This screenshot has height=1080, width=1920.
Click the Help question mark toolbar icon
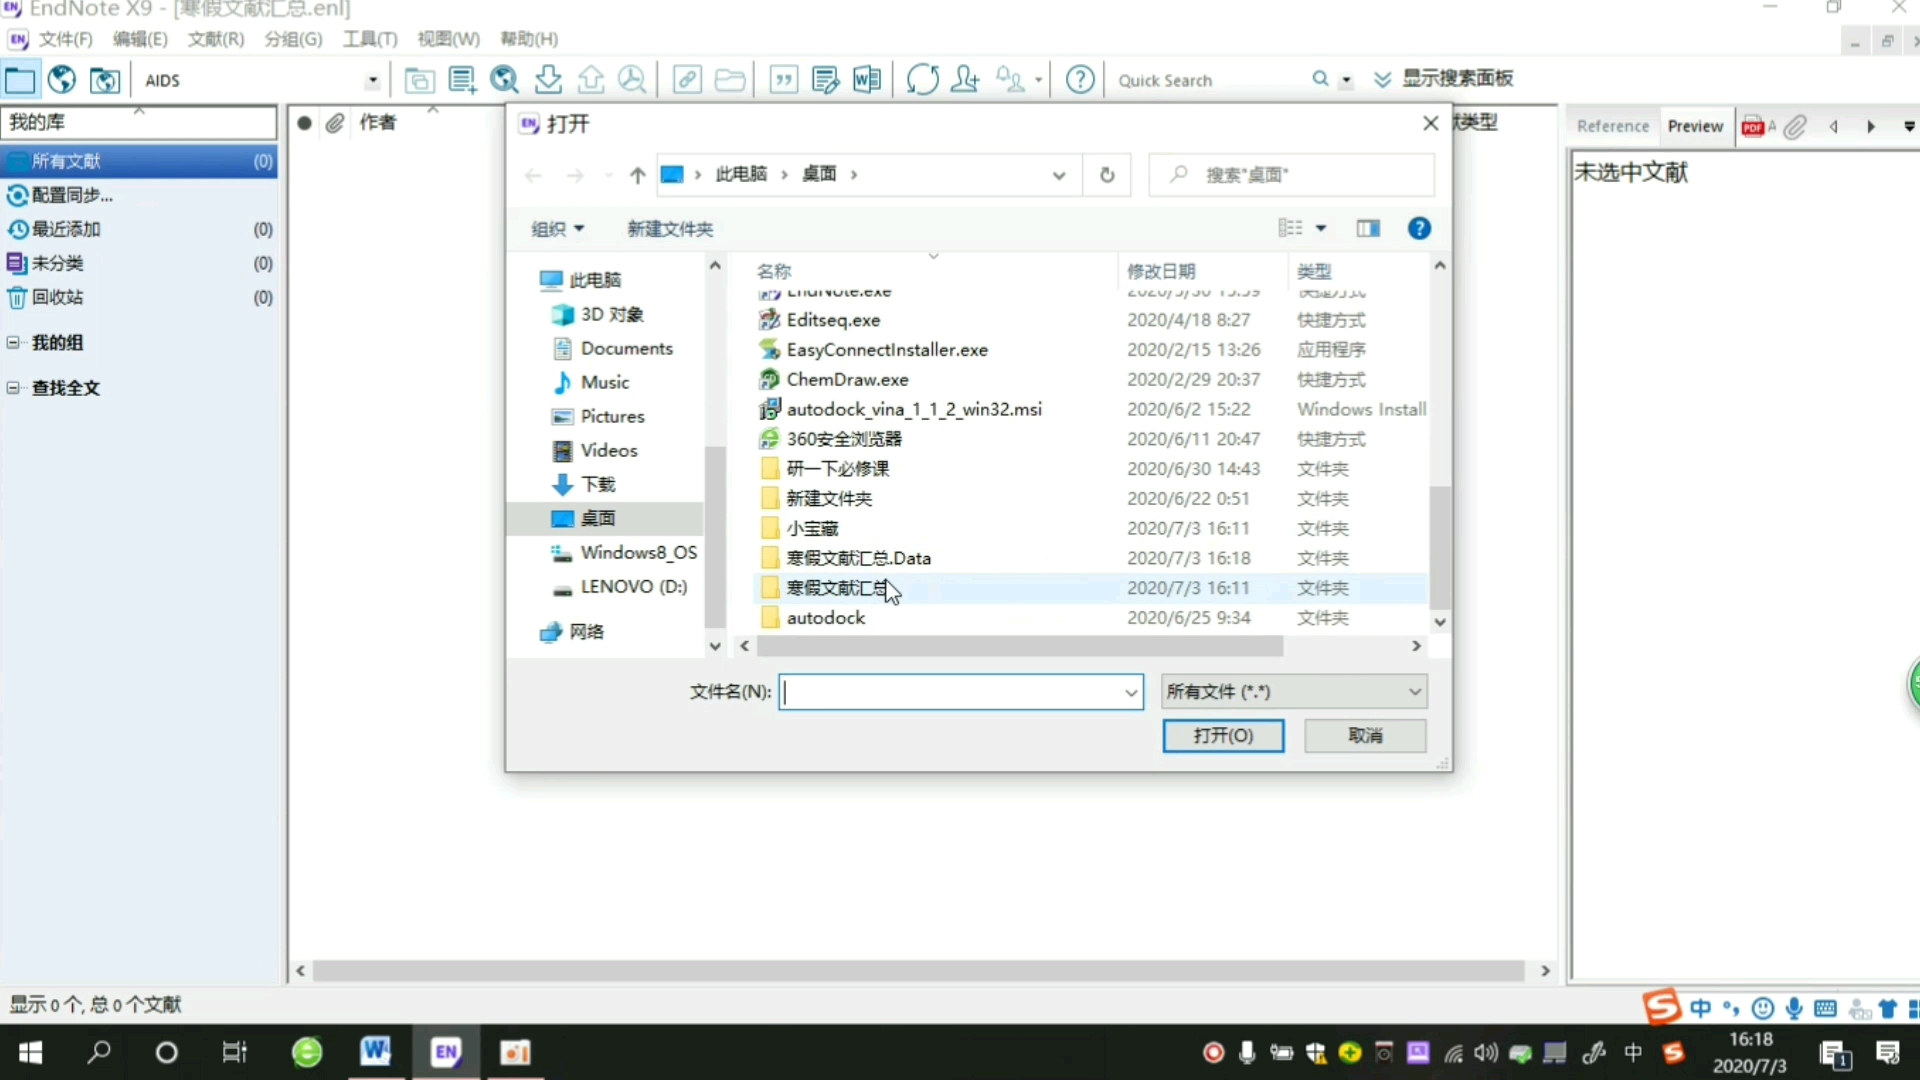pyautogui.click(x=1080, y=79)
